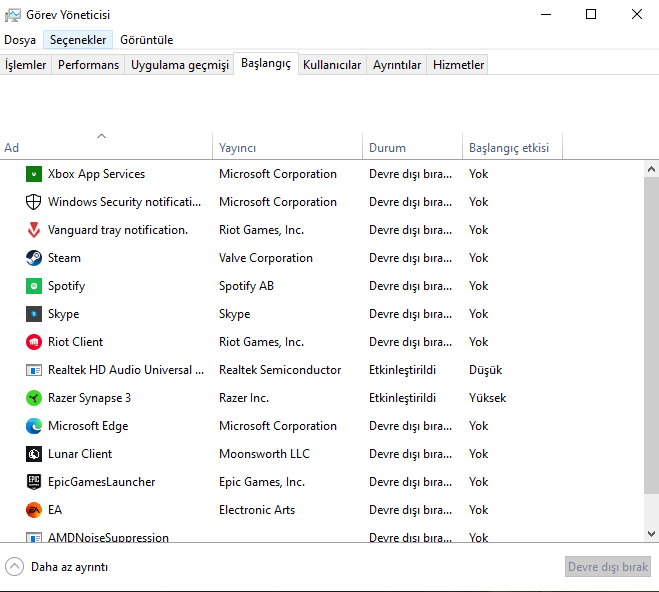The width and height of the screenshot is (659, 592).
Task: Collapse details with Daha az ayrıntı
Action: 58,567
